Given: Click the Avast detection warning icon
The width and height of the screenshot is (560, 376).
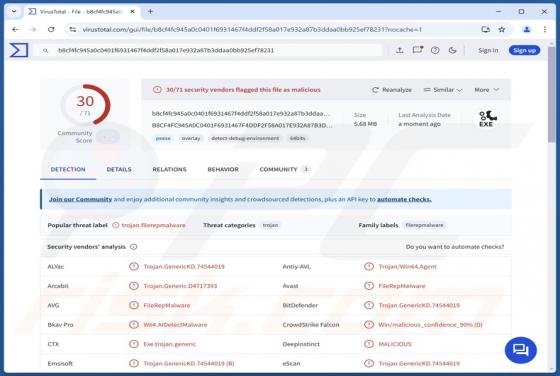Looking at the screenshot, I should pos(369,286).
